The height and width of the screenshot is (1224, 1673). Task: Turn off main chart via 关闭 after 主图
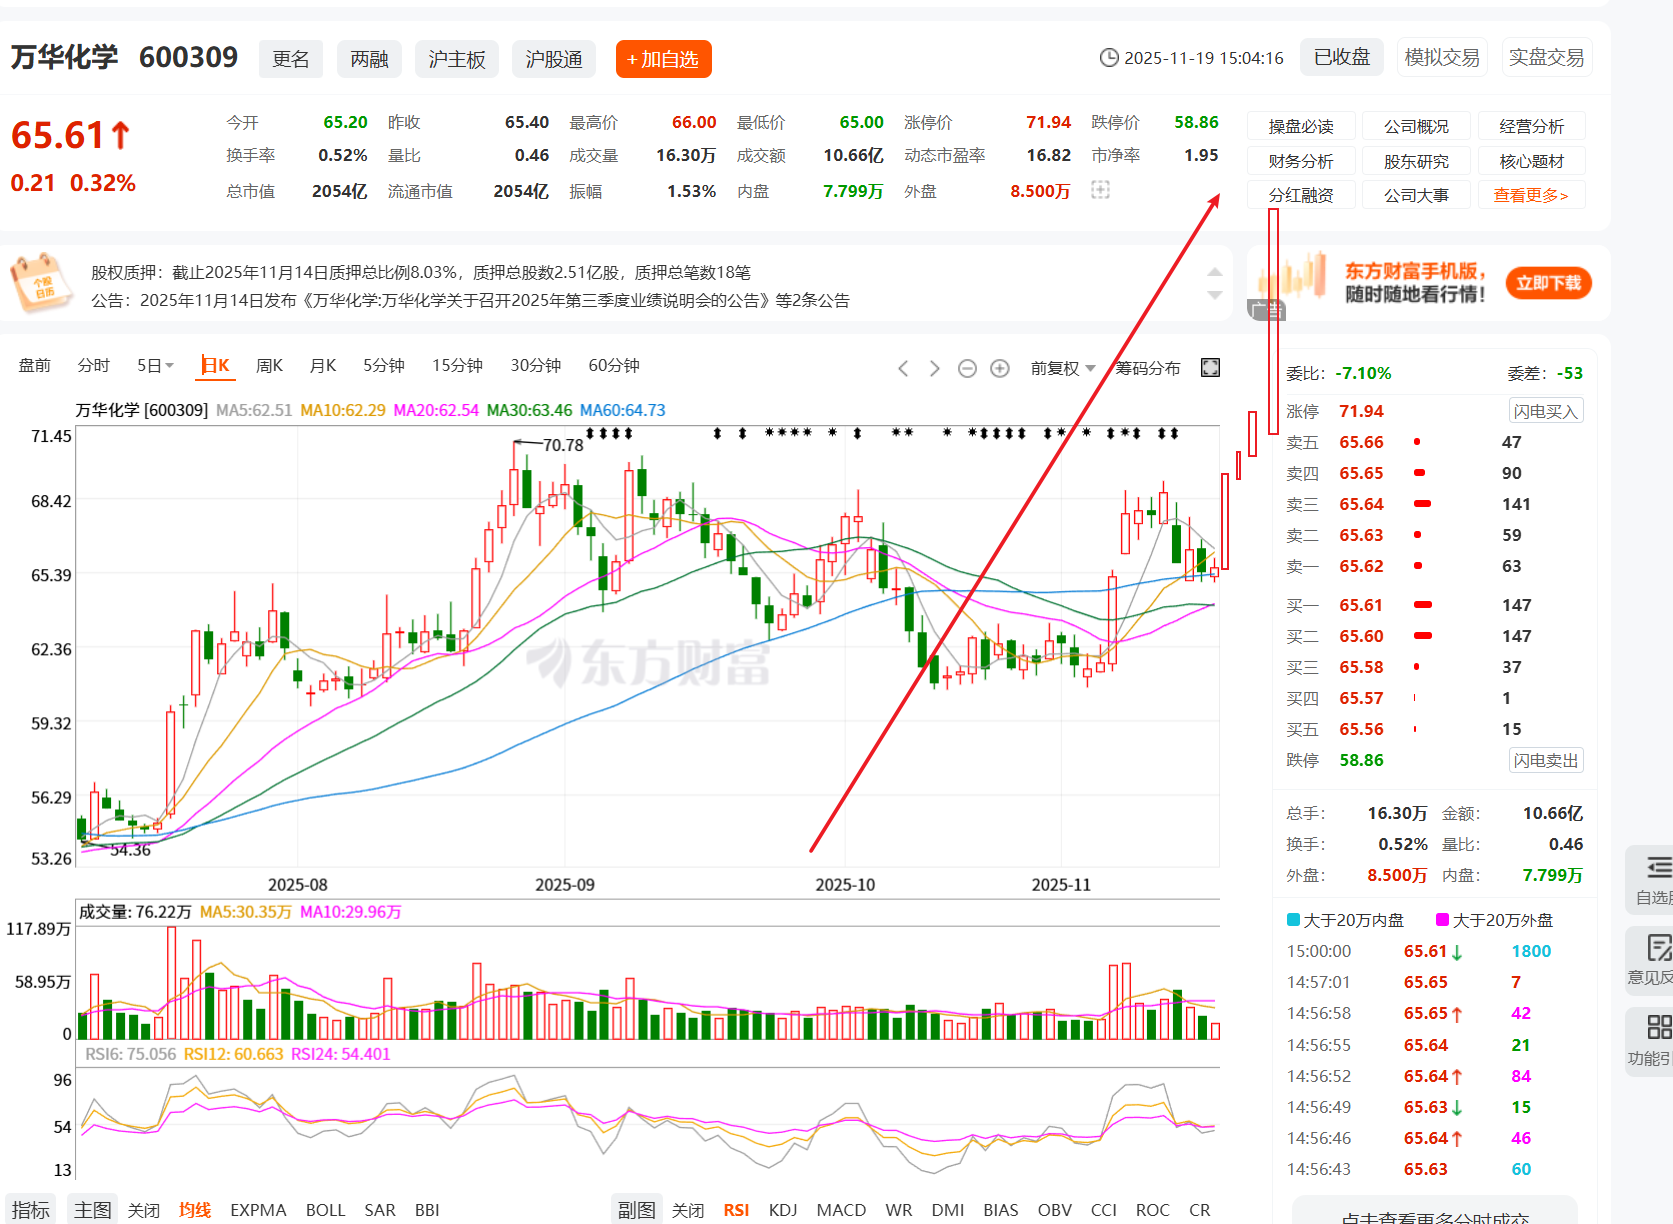click(144, 1210)
